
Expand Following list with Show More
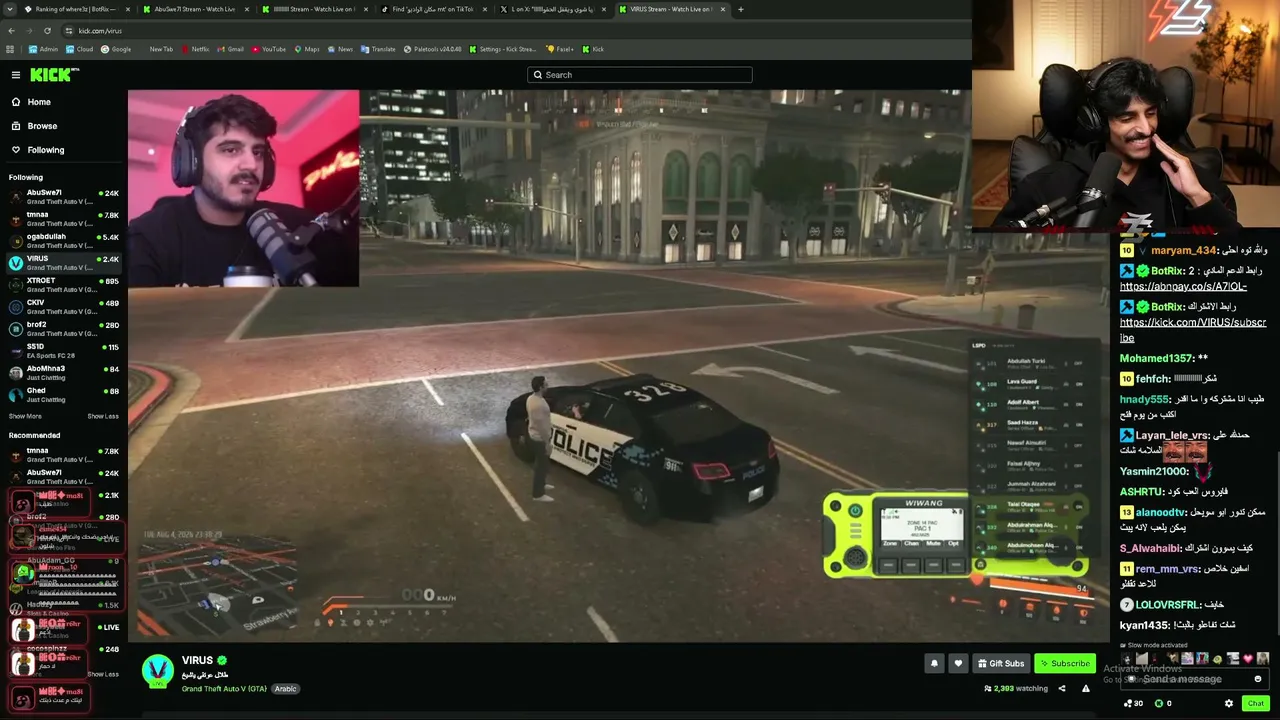(25, 416)
